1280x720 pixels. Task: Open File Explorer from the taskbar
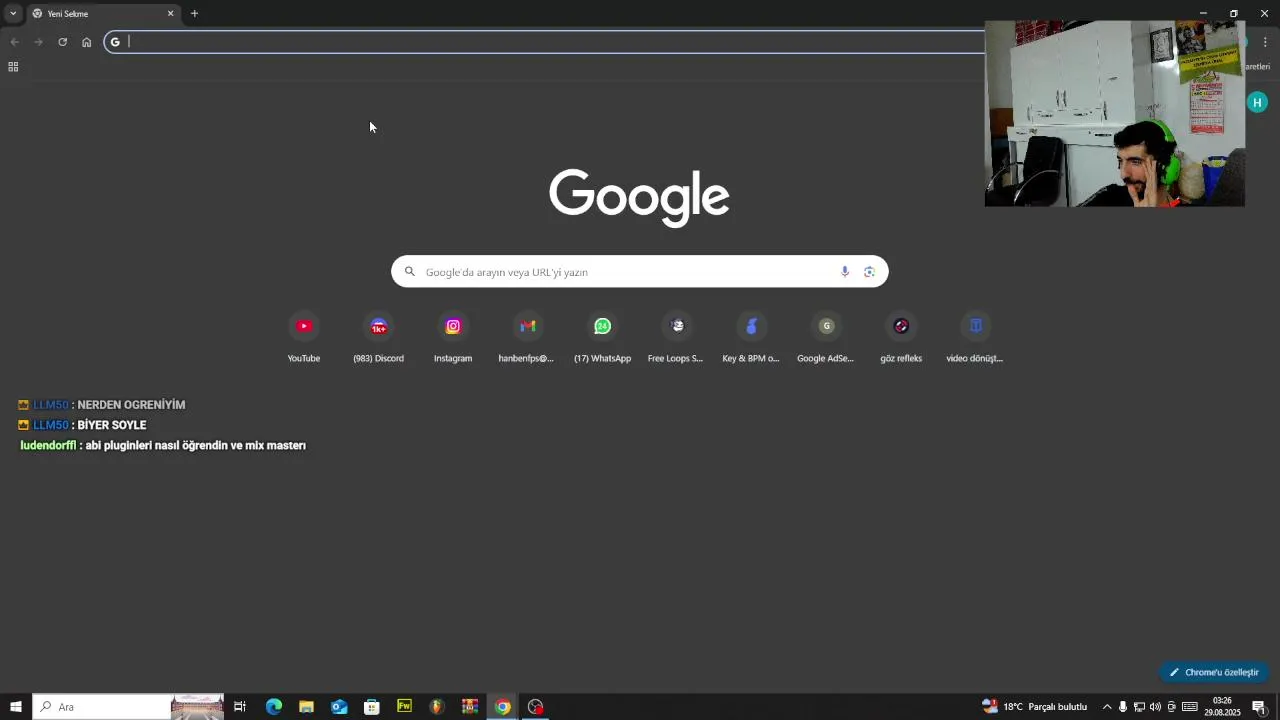click(x=306, y=707)
